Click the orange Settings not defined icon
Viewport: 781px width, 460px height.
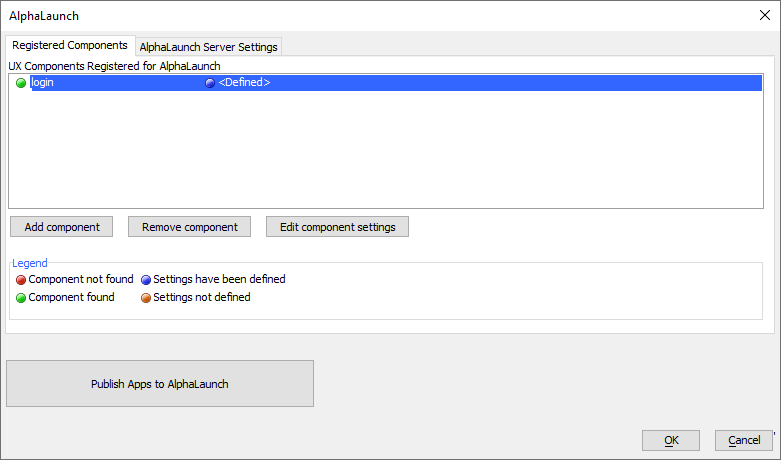(146, 298)
